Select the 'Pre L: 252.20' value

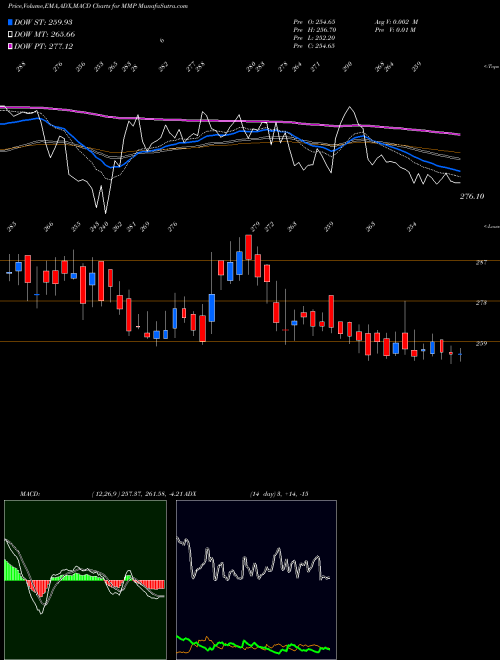[314, 38]
